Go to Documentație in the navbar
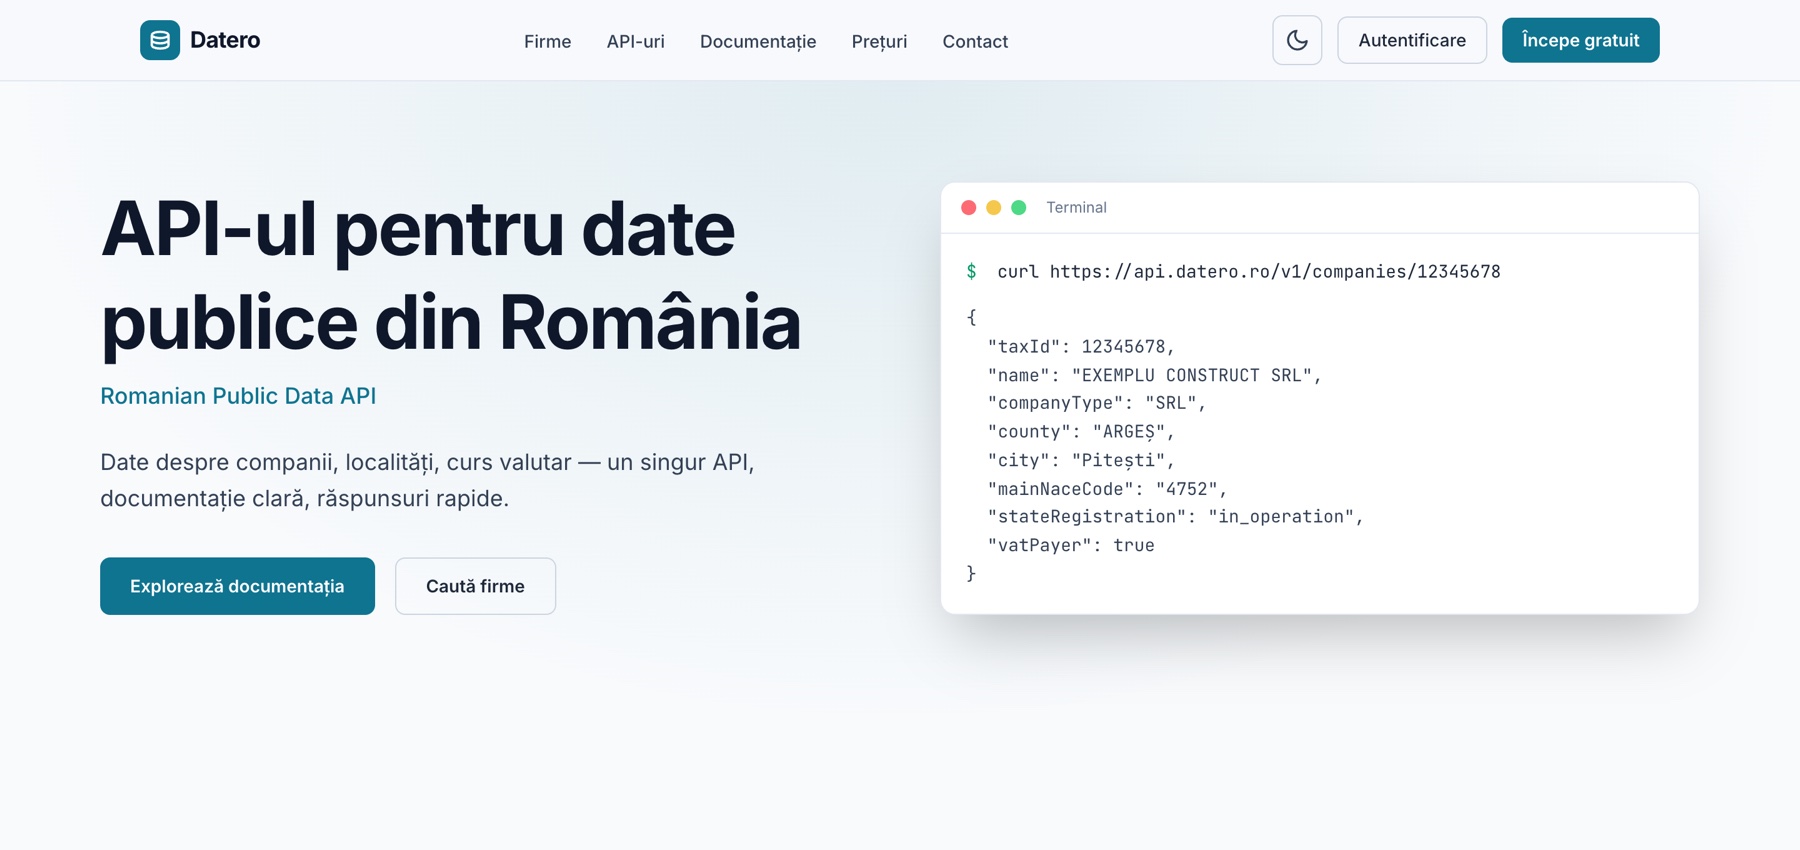Screen dimensions: 1800x850 [758, 41]
